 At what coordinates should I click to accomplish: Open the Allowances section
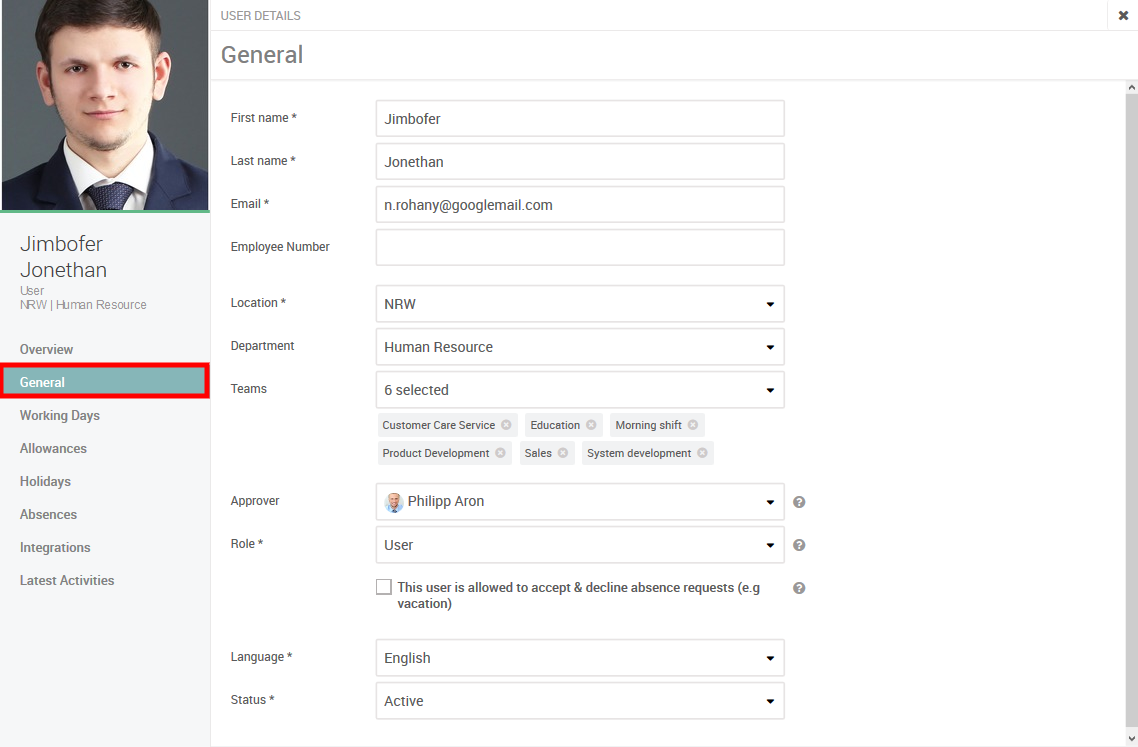(53, 448)
